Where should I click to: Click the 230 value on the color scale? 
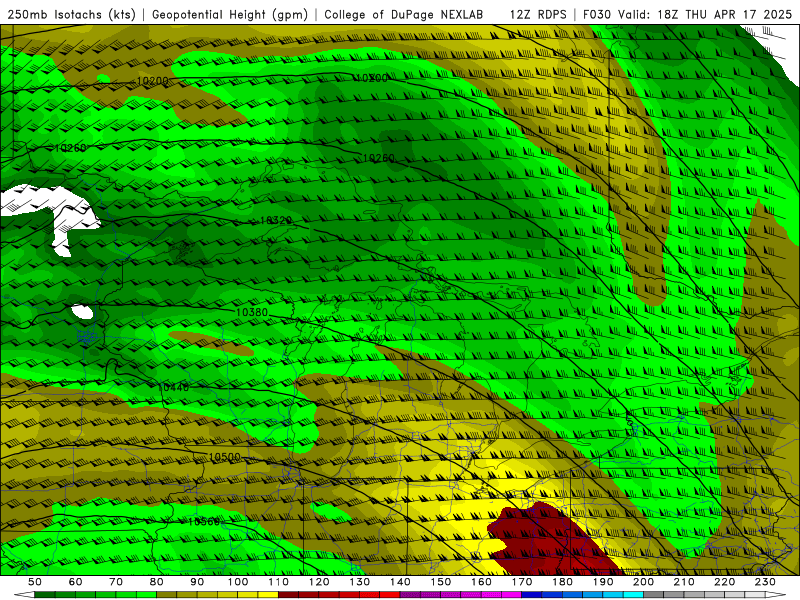(x=765, y=582)
